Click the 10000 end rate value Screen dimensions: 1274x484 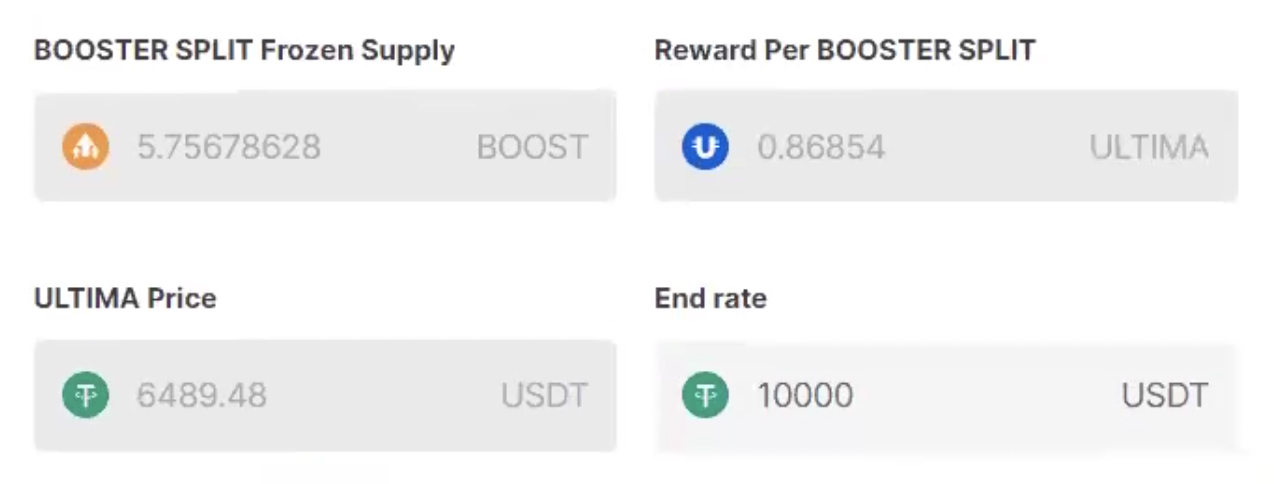(805, 395)
